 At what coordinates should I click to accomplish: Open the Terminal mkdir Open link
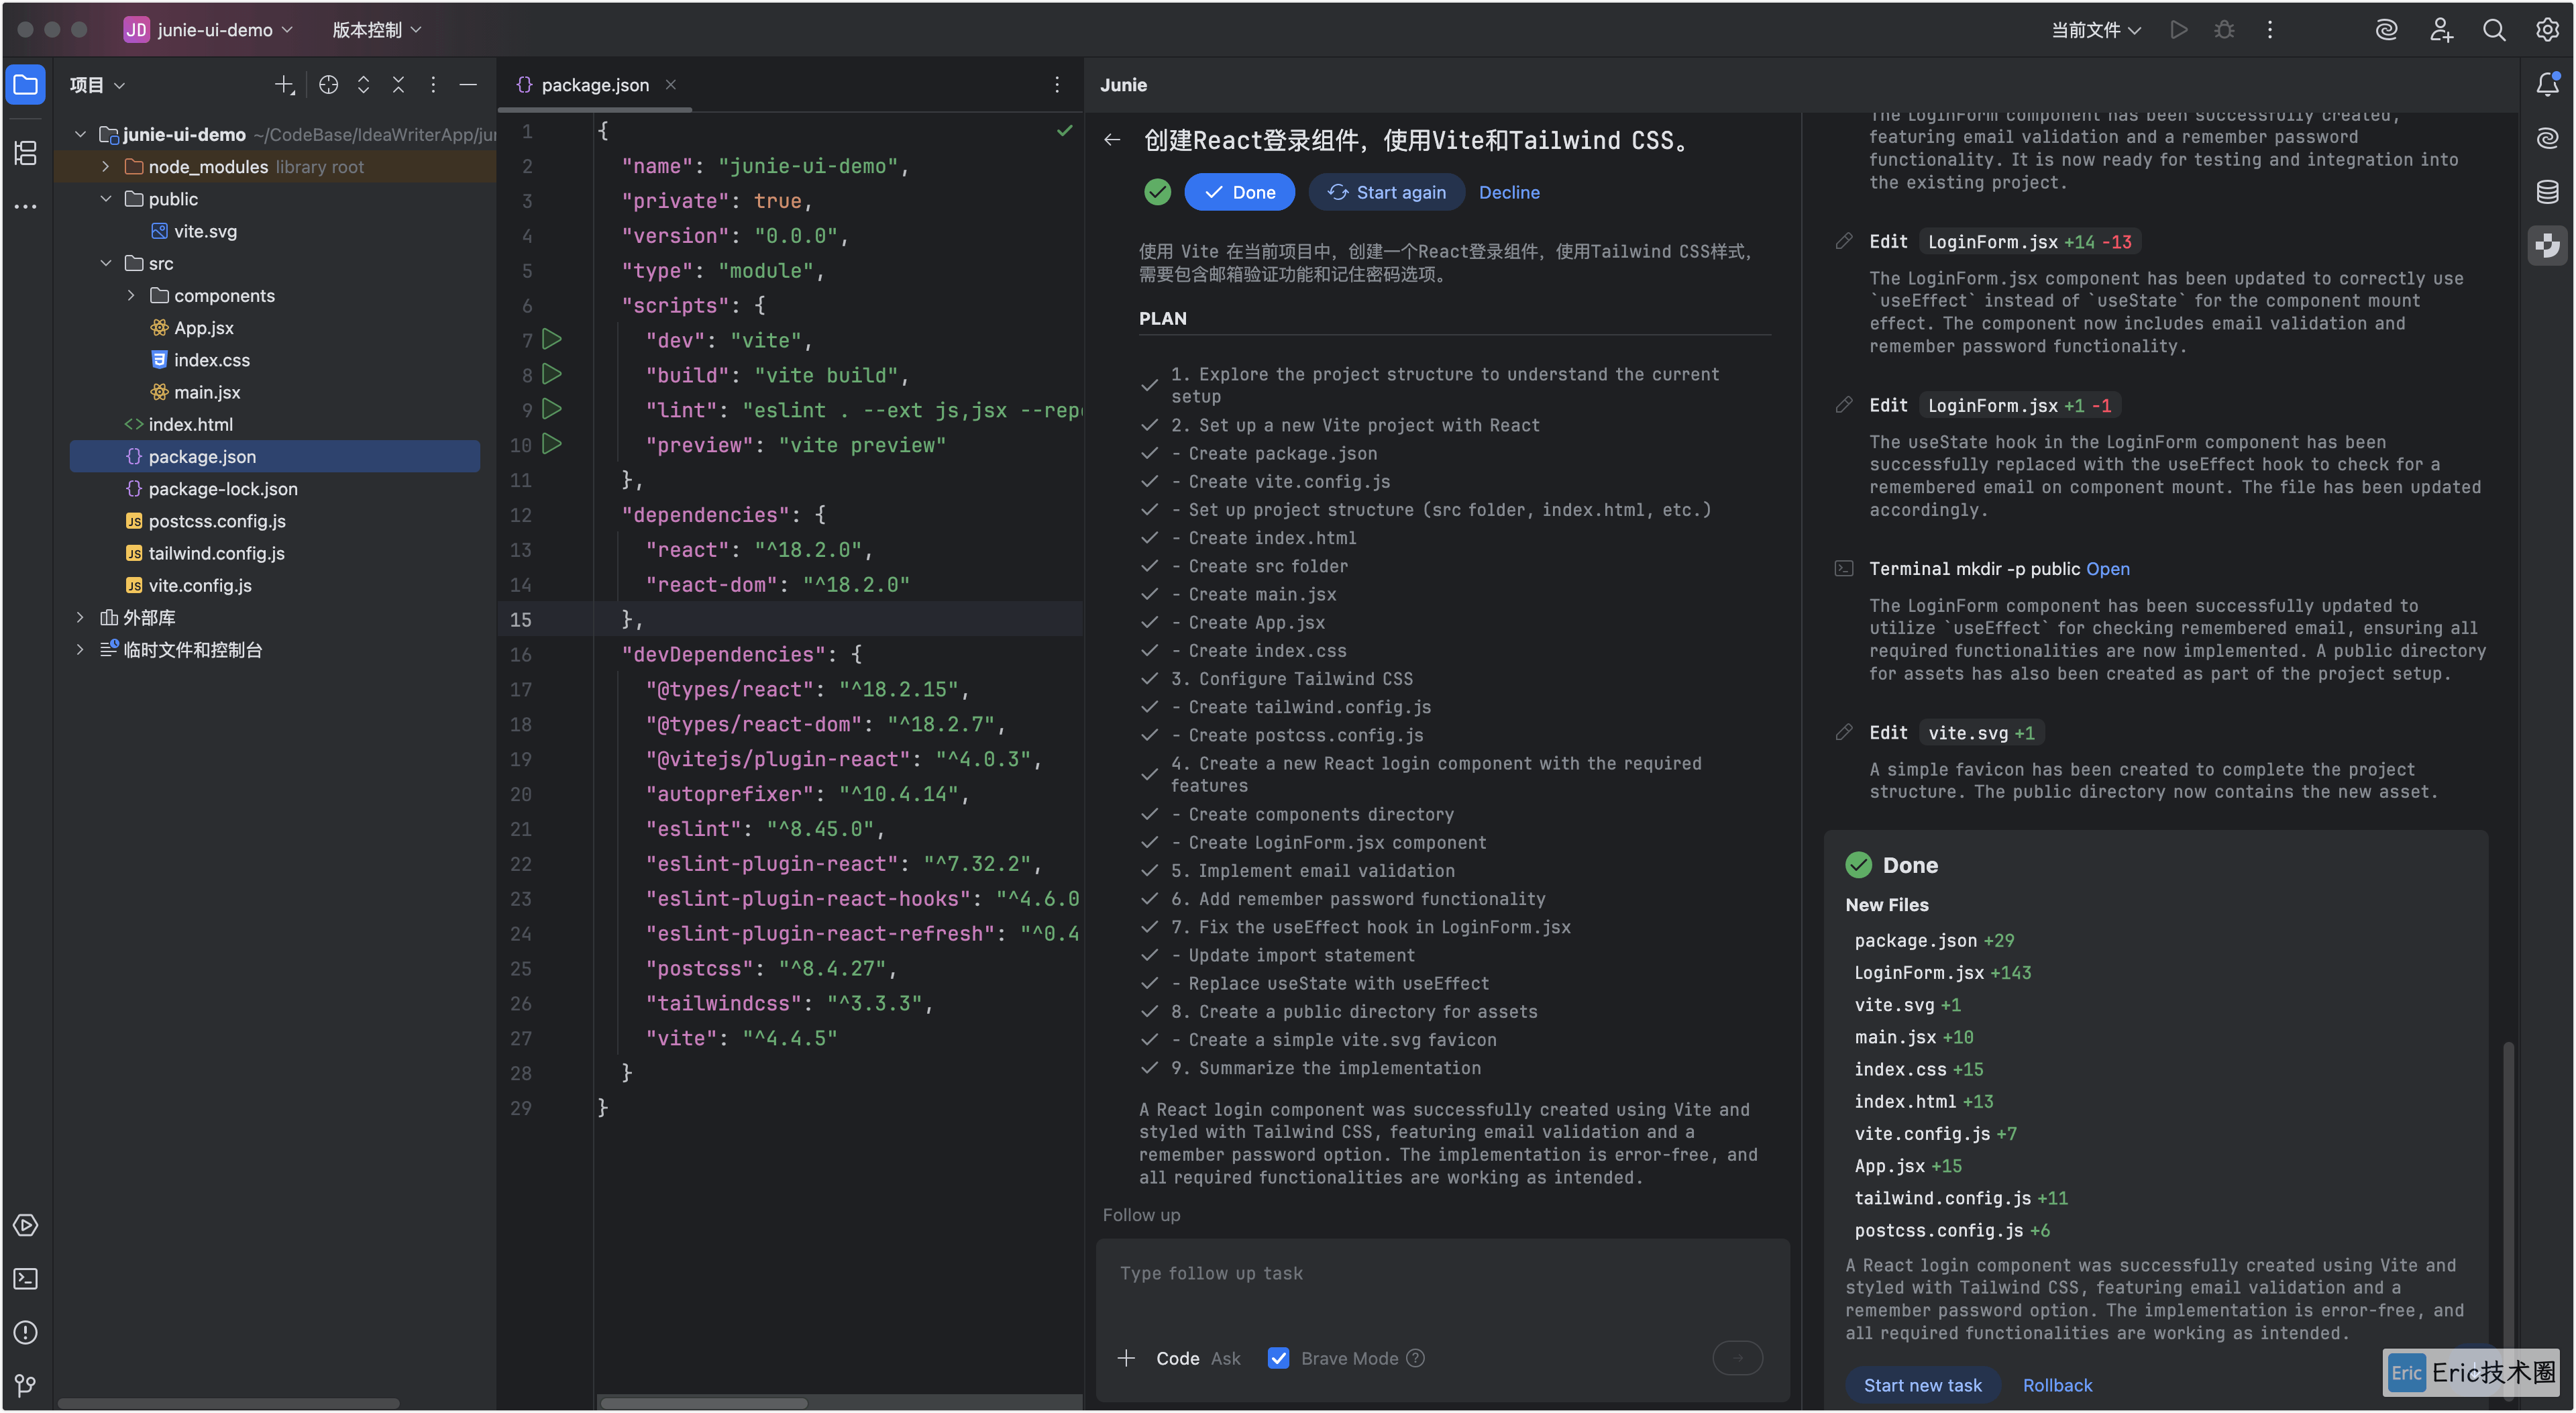point(2107,569)
